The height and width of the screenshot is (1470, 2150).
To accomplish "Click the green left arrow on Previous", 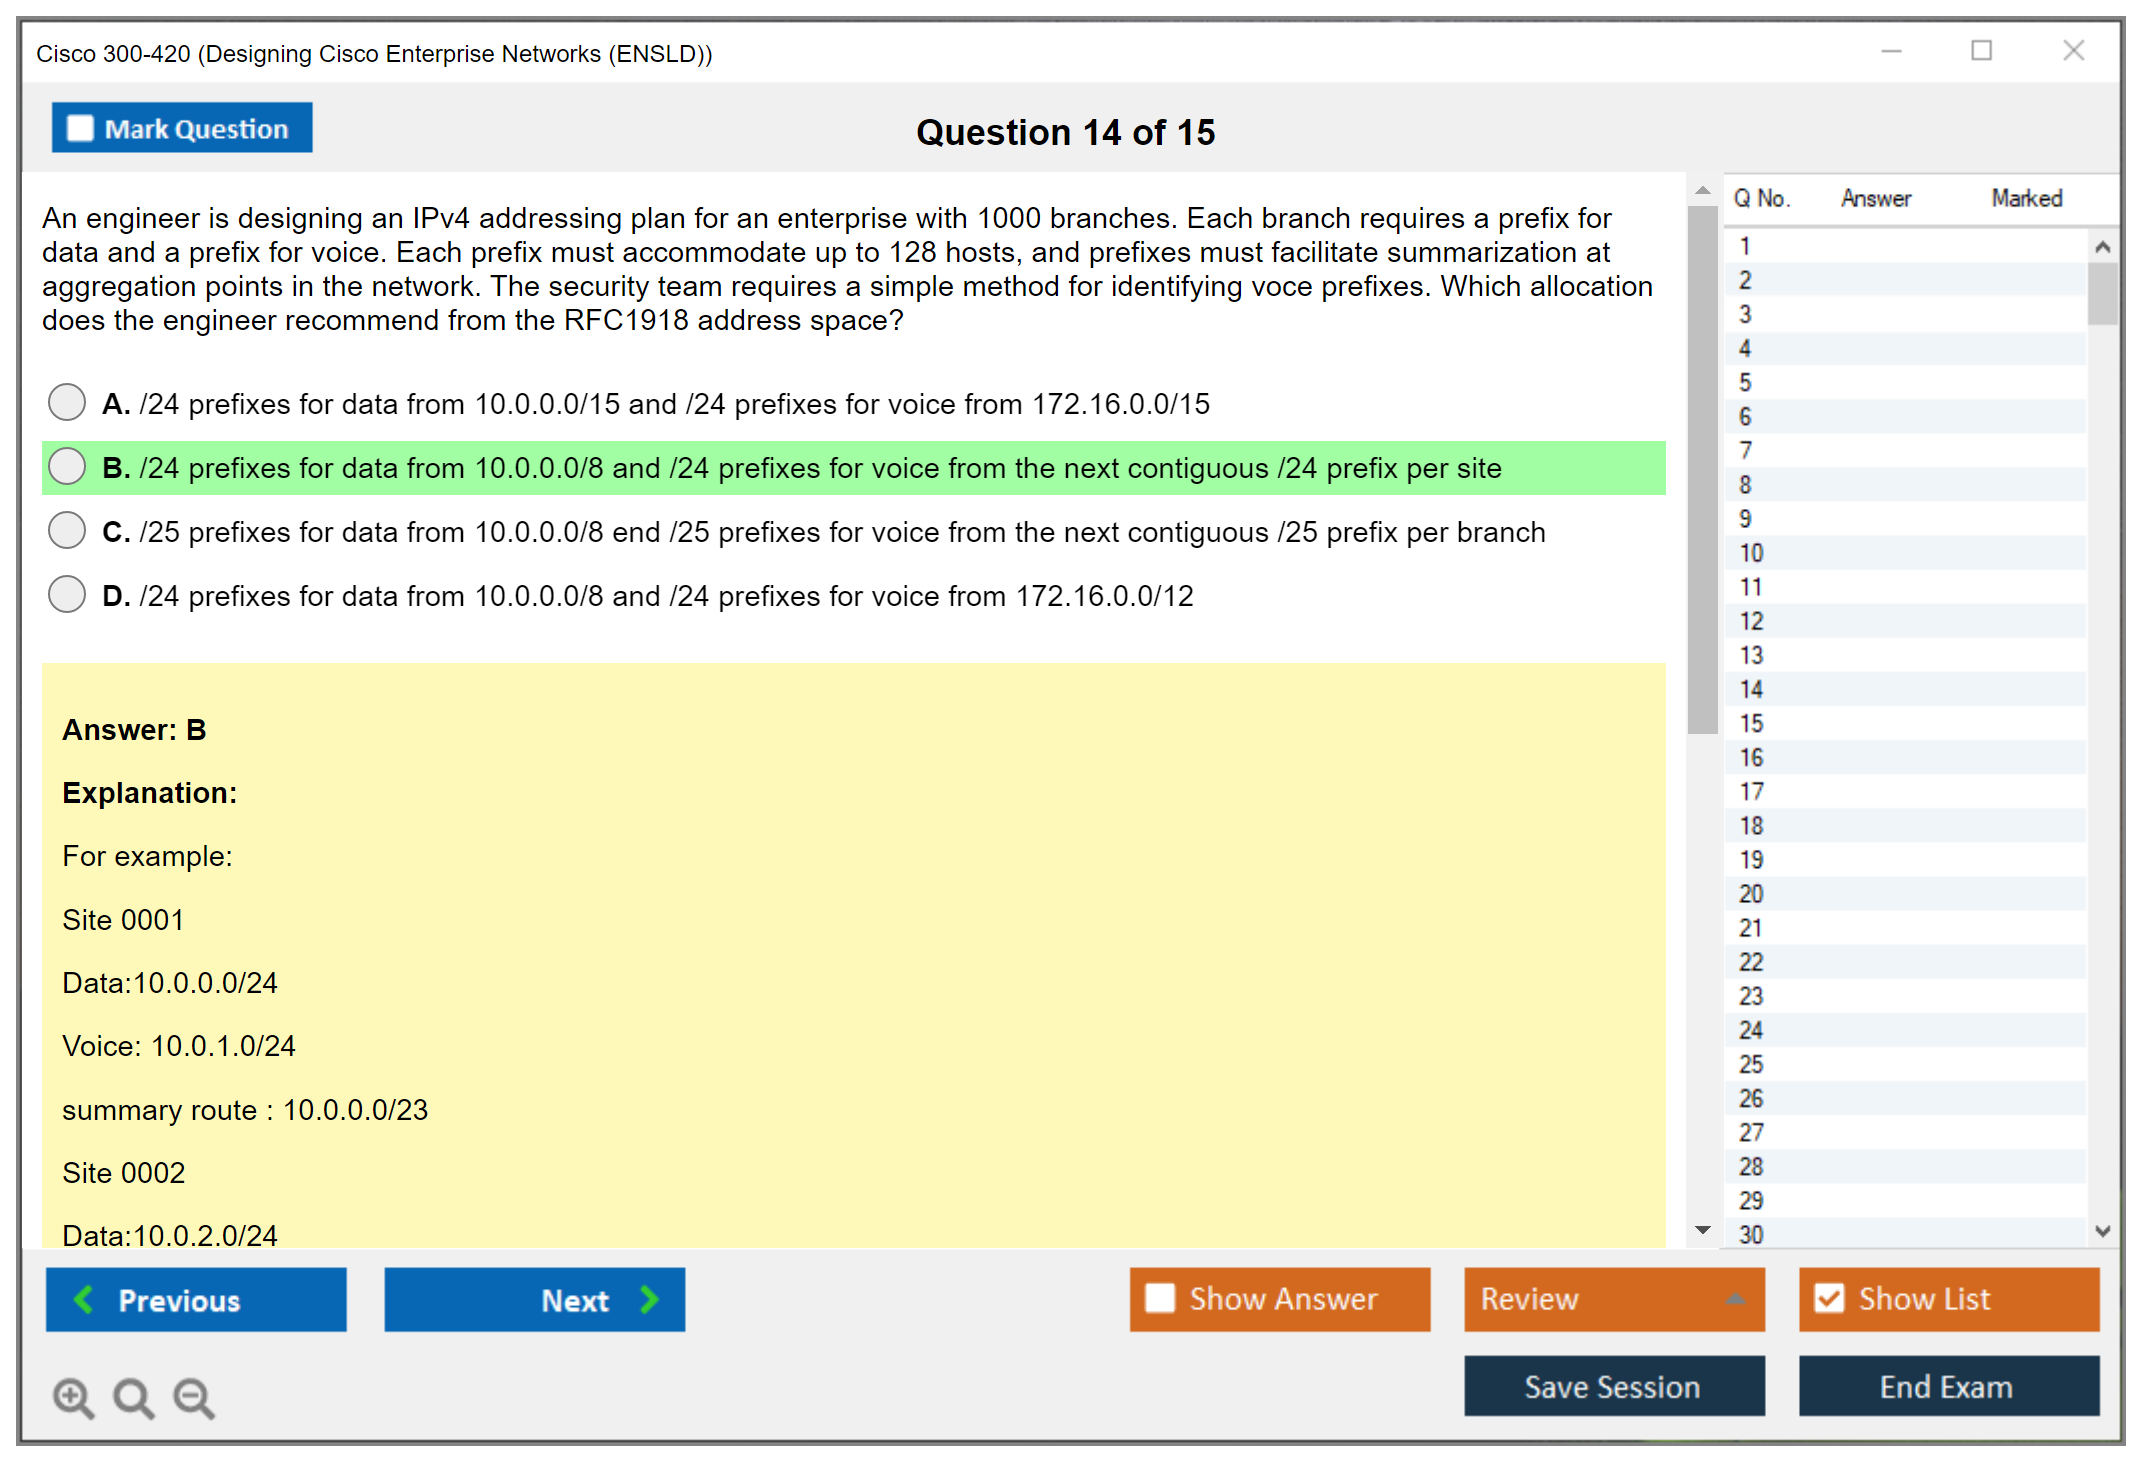I will point(84,1299).
